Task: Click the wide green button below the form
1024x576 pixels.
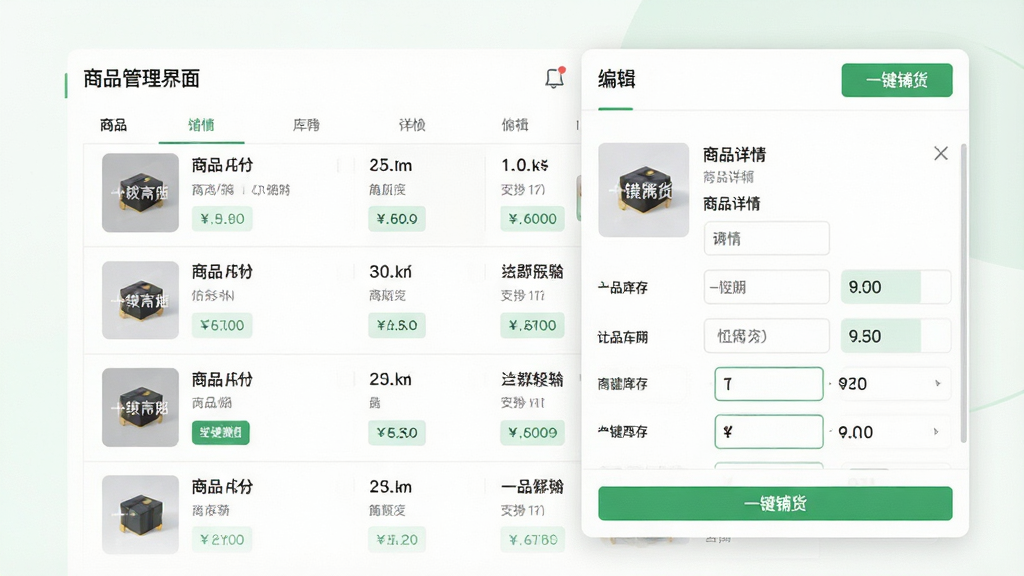Action: [775, 504]
